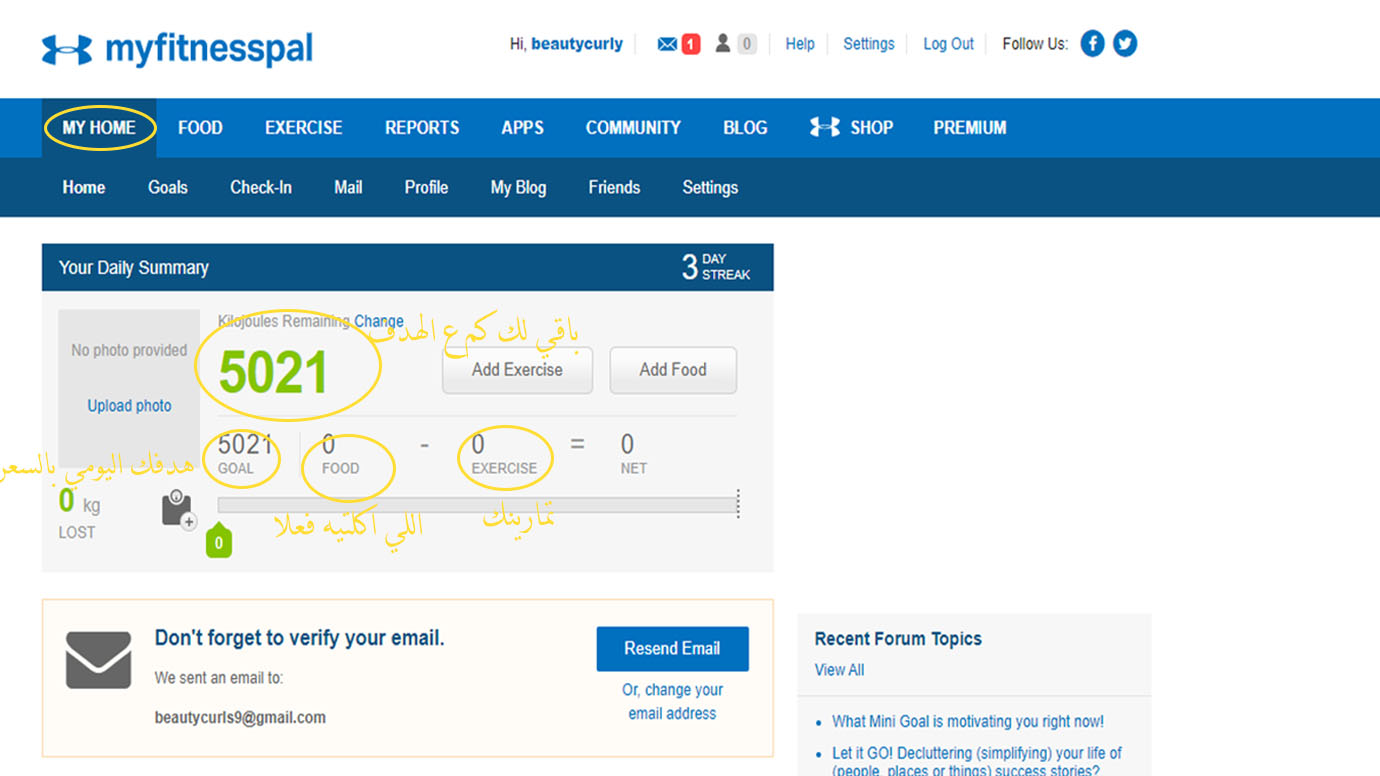Click the kilojoules progress bar
Screen dimensions: 1380x776
pyautogui.click(x=477, y=505)
